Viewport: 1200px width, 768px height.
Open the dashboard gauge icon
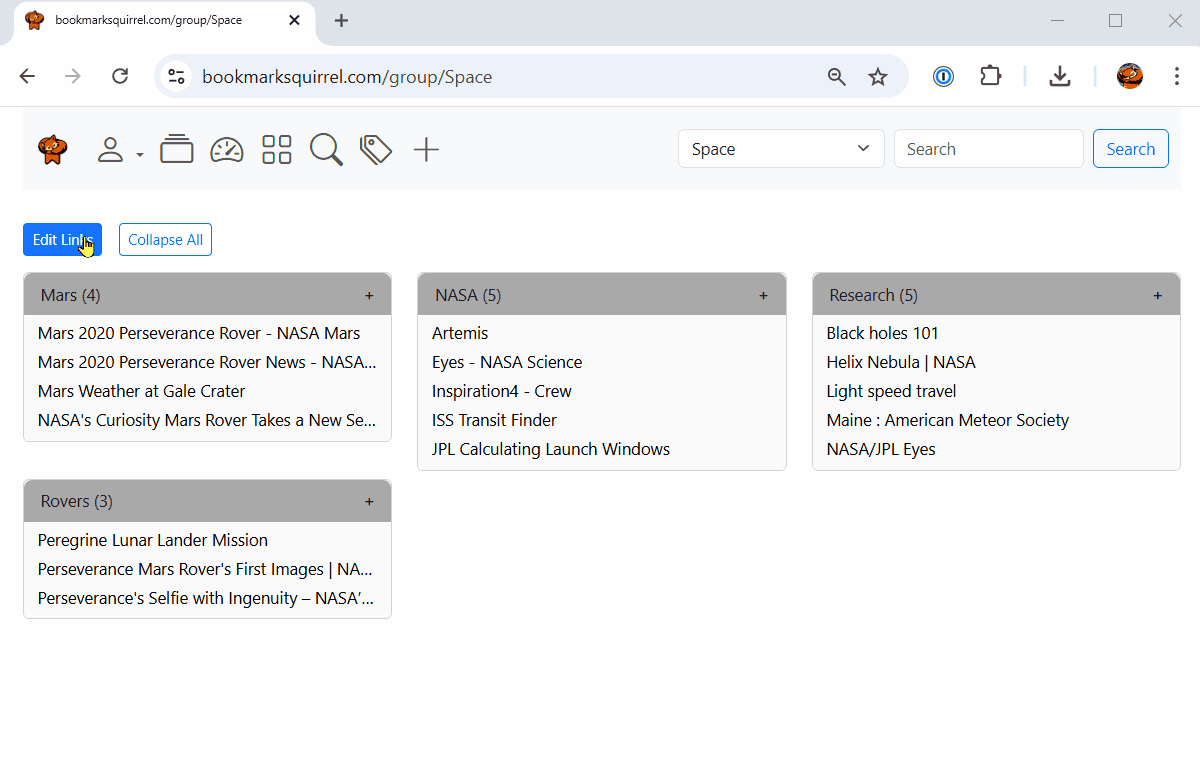coord(227,150)
